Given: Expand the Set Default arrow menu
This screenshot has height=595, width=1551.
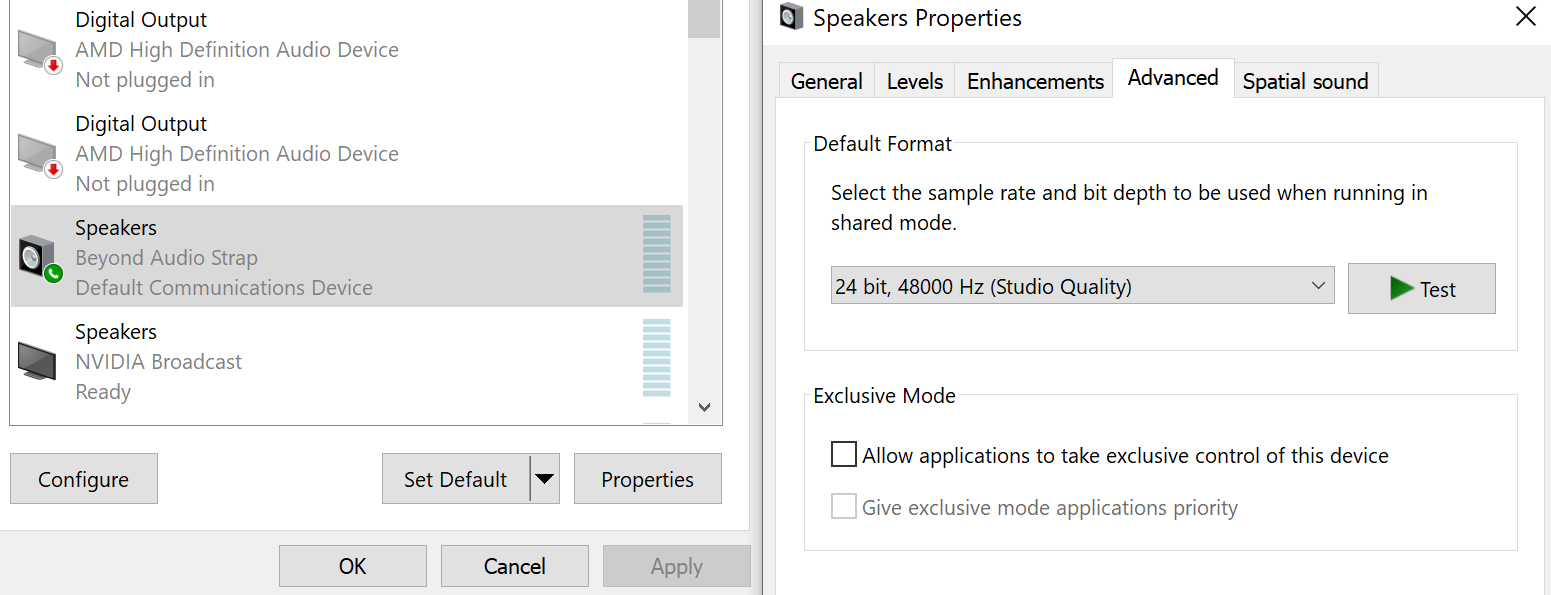Looking at the screenshot, I should 544,479.
